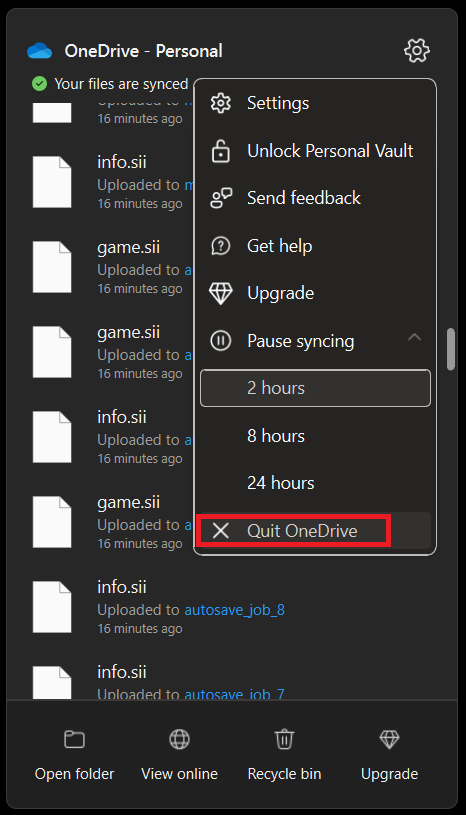Click the View online globe icon
Viewport: 466px width, 815px height.
point(179,739)
